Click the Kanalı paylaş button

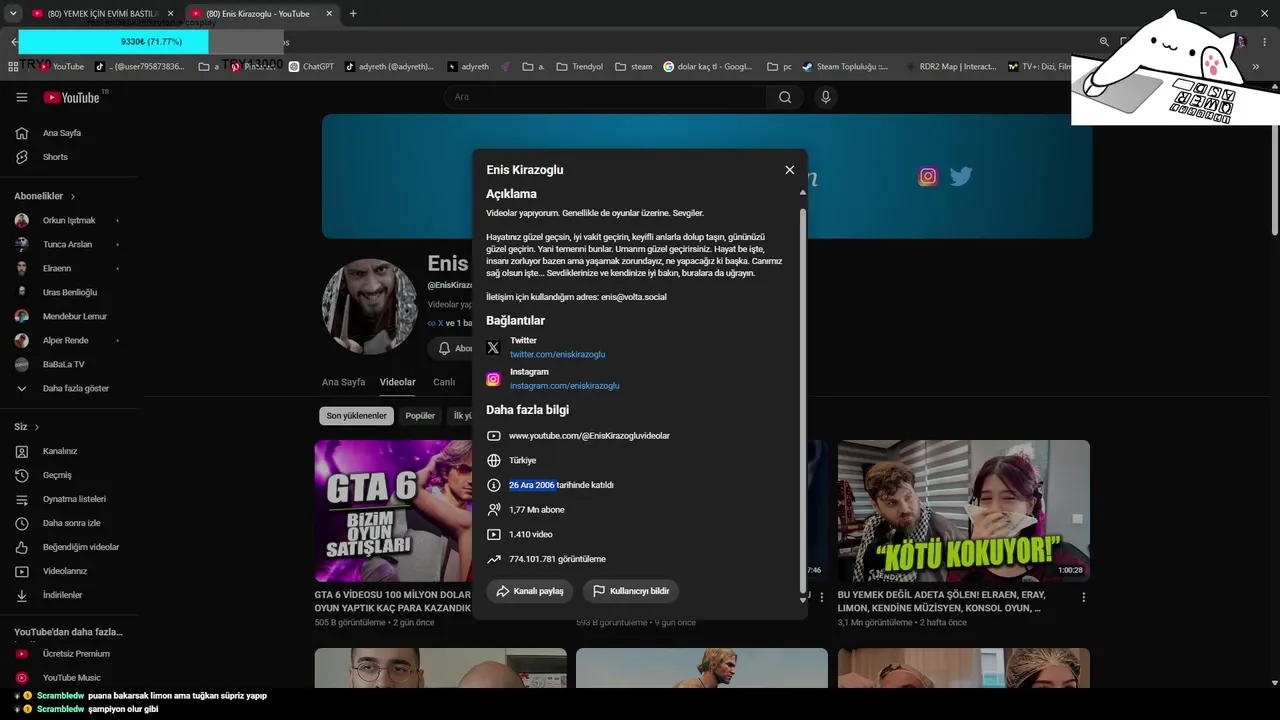coord(530,591)
